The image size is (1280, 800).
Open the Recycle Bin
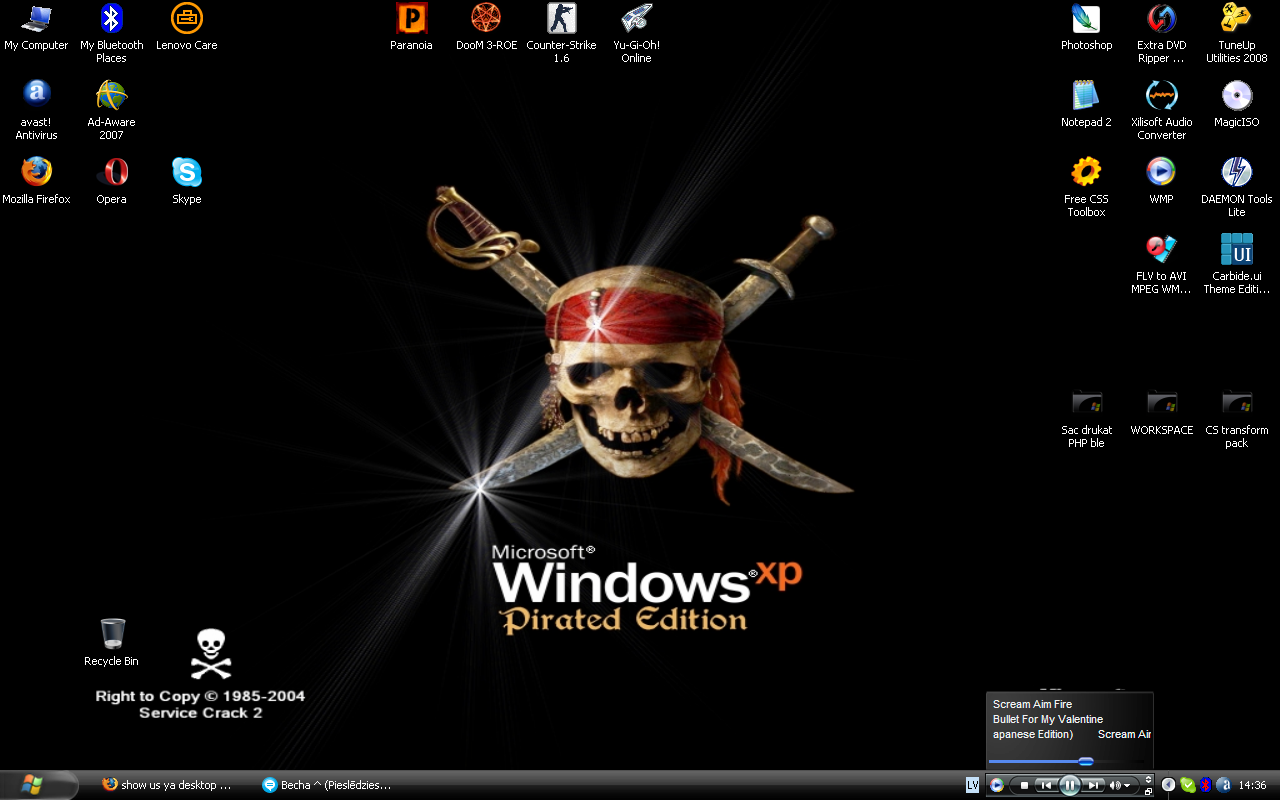click(111, 643)
